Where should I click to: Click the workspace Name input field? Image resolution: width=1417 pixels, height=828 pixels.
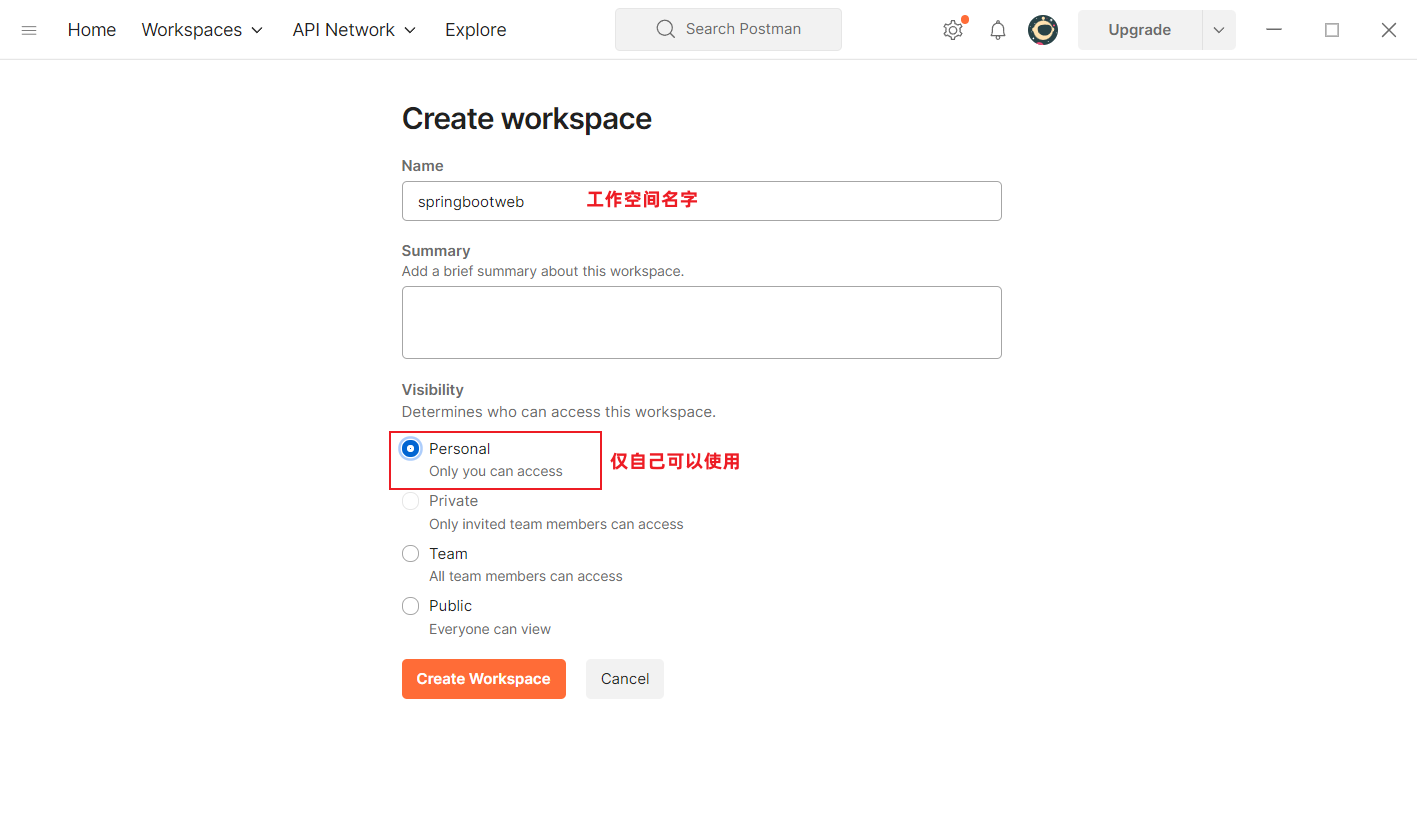701,201
